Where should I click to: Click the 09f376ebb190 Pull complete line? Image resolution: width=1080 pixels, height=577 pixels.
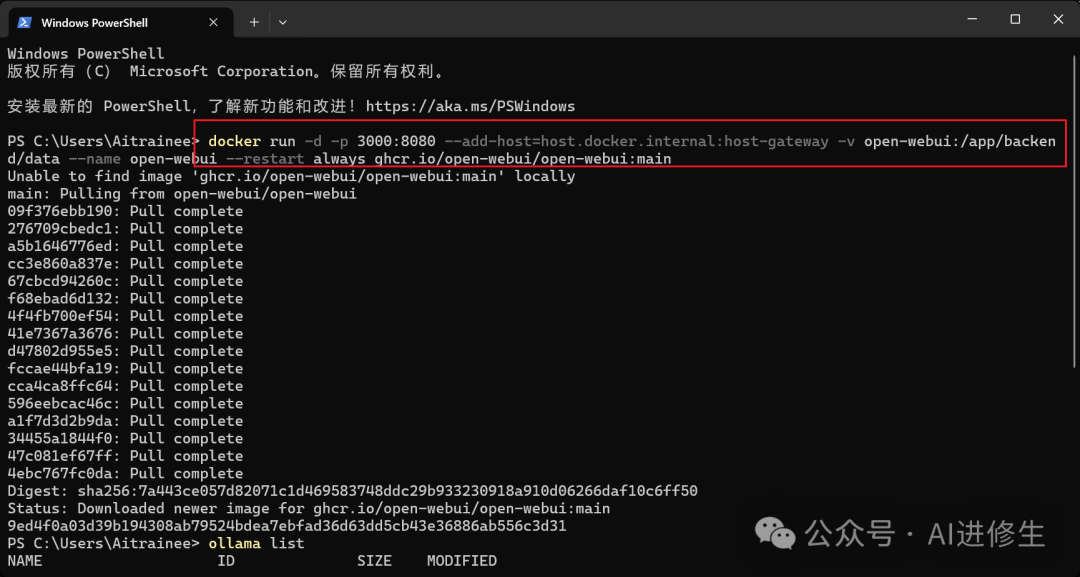coord(125,211)
